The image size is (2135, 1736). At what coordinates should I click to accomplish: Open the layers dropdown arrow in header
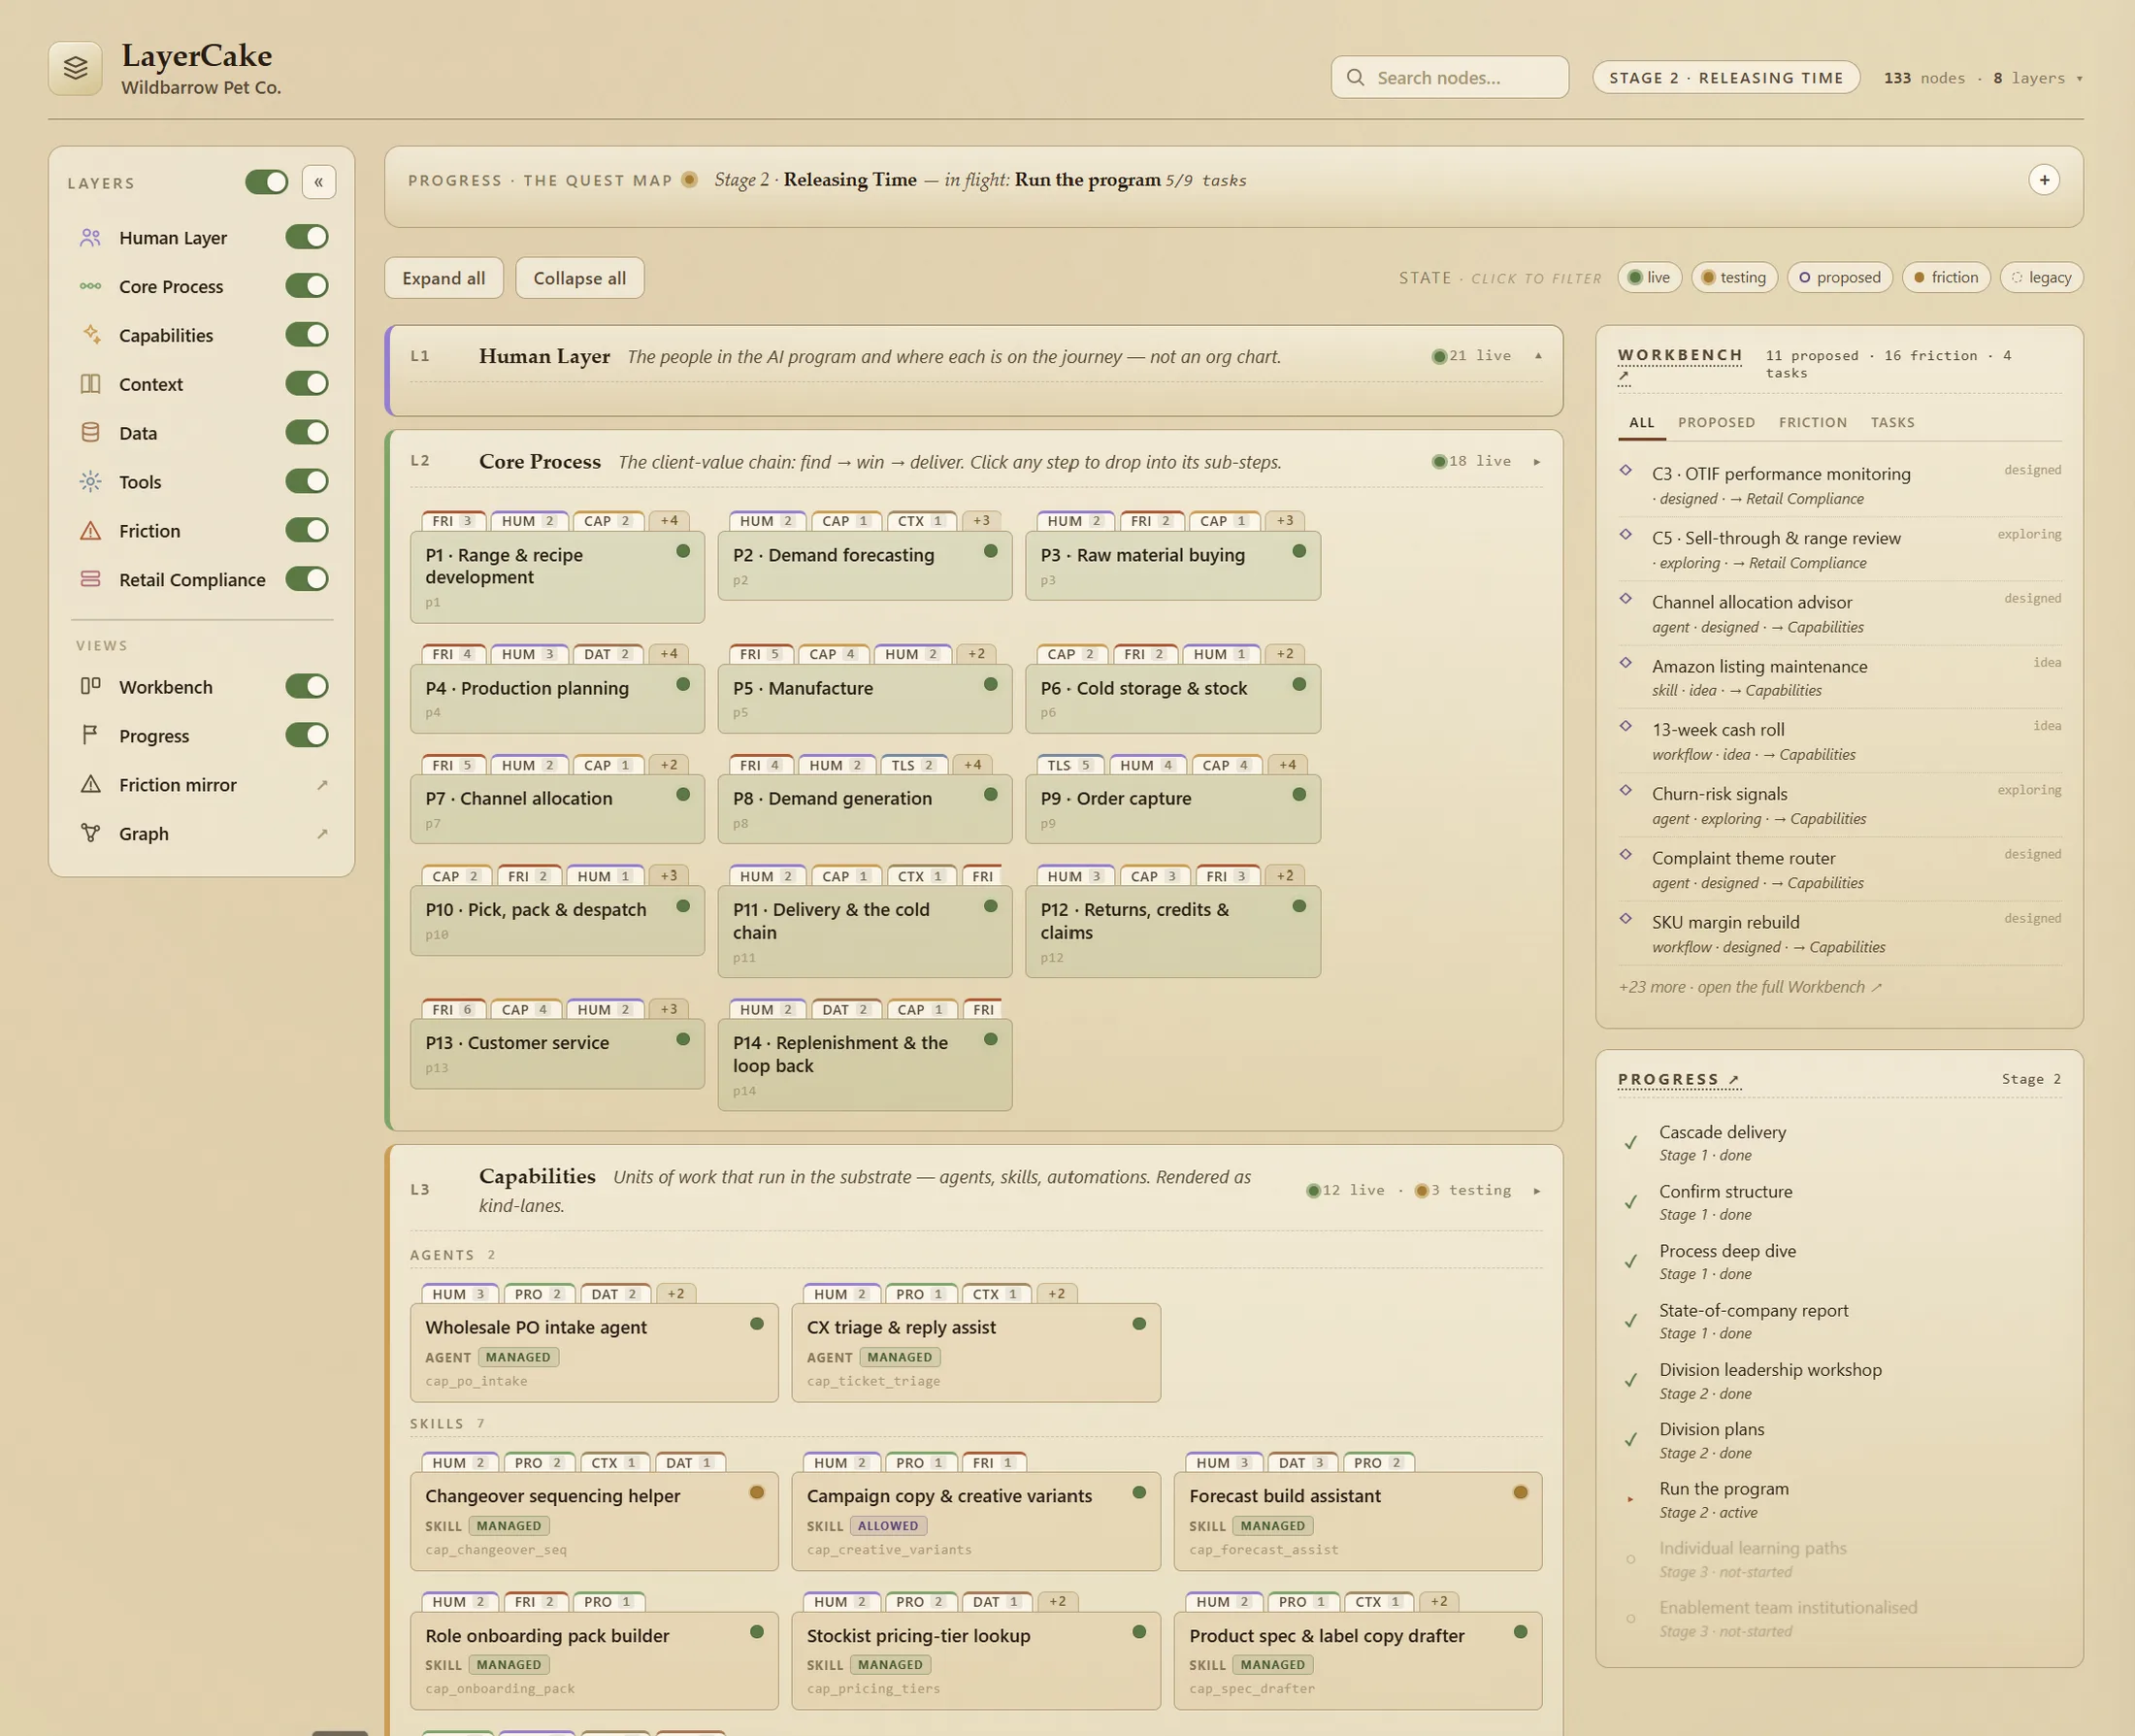2079,78
